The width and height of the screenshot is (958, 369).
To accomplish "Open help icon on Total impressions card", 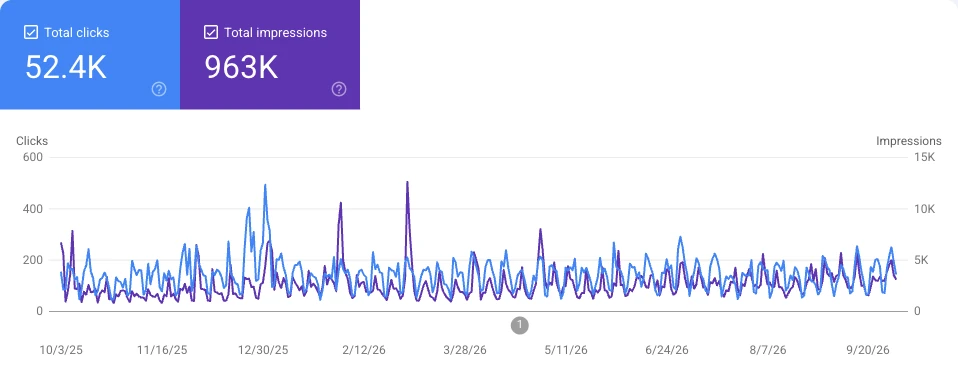I will pyautogui.click(x=339, y=90).
